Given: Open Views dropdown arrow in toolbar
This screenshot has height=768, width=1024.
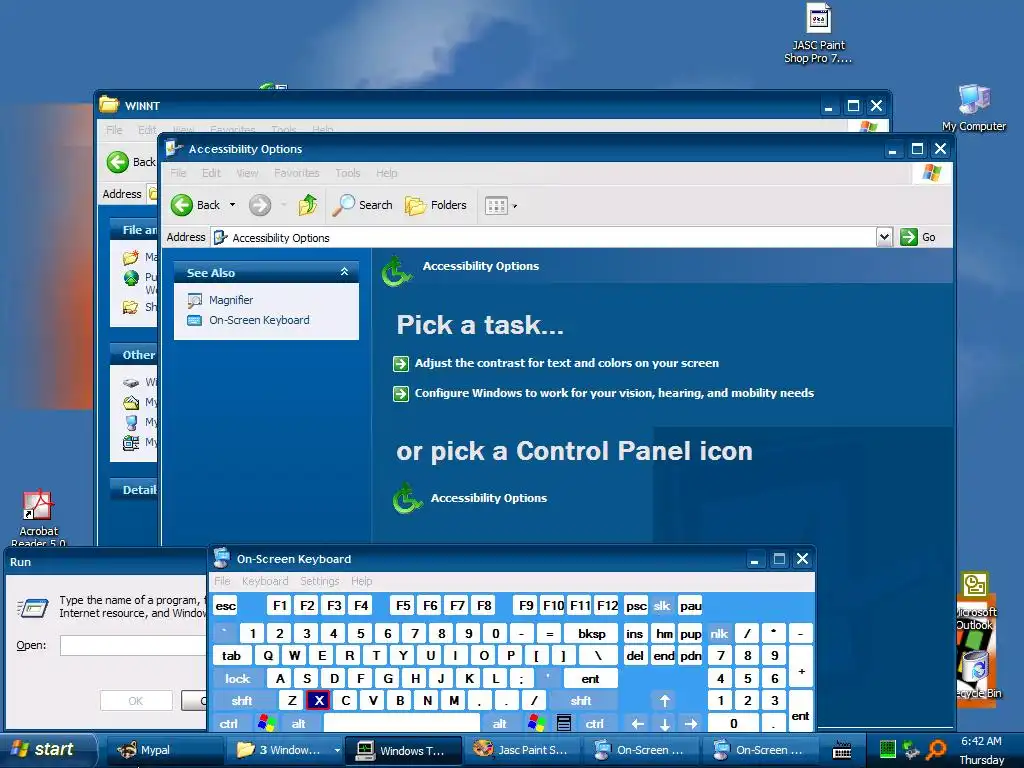Looking at the screenshot, I should point(515,206).
